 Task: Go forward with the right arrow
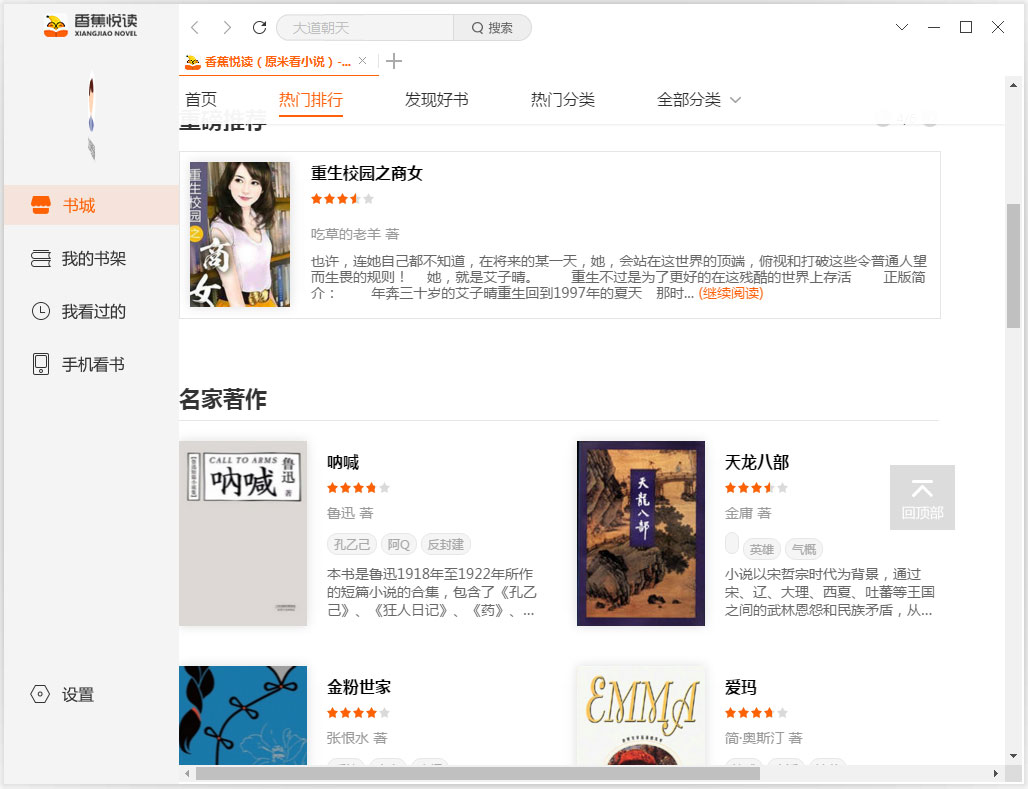227,28
